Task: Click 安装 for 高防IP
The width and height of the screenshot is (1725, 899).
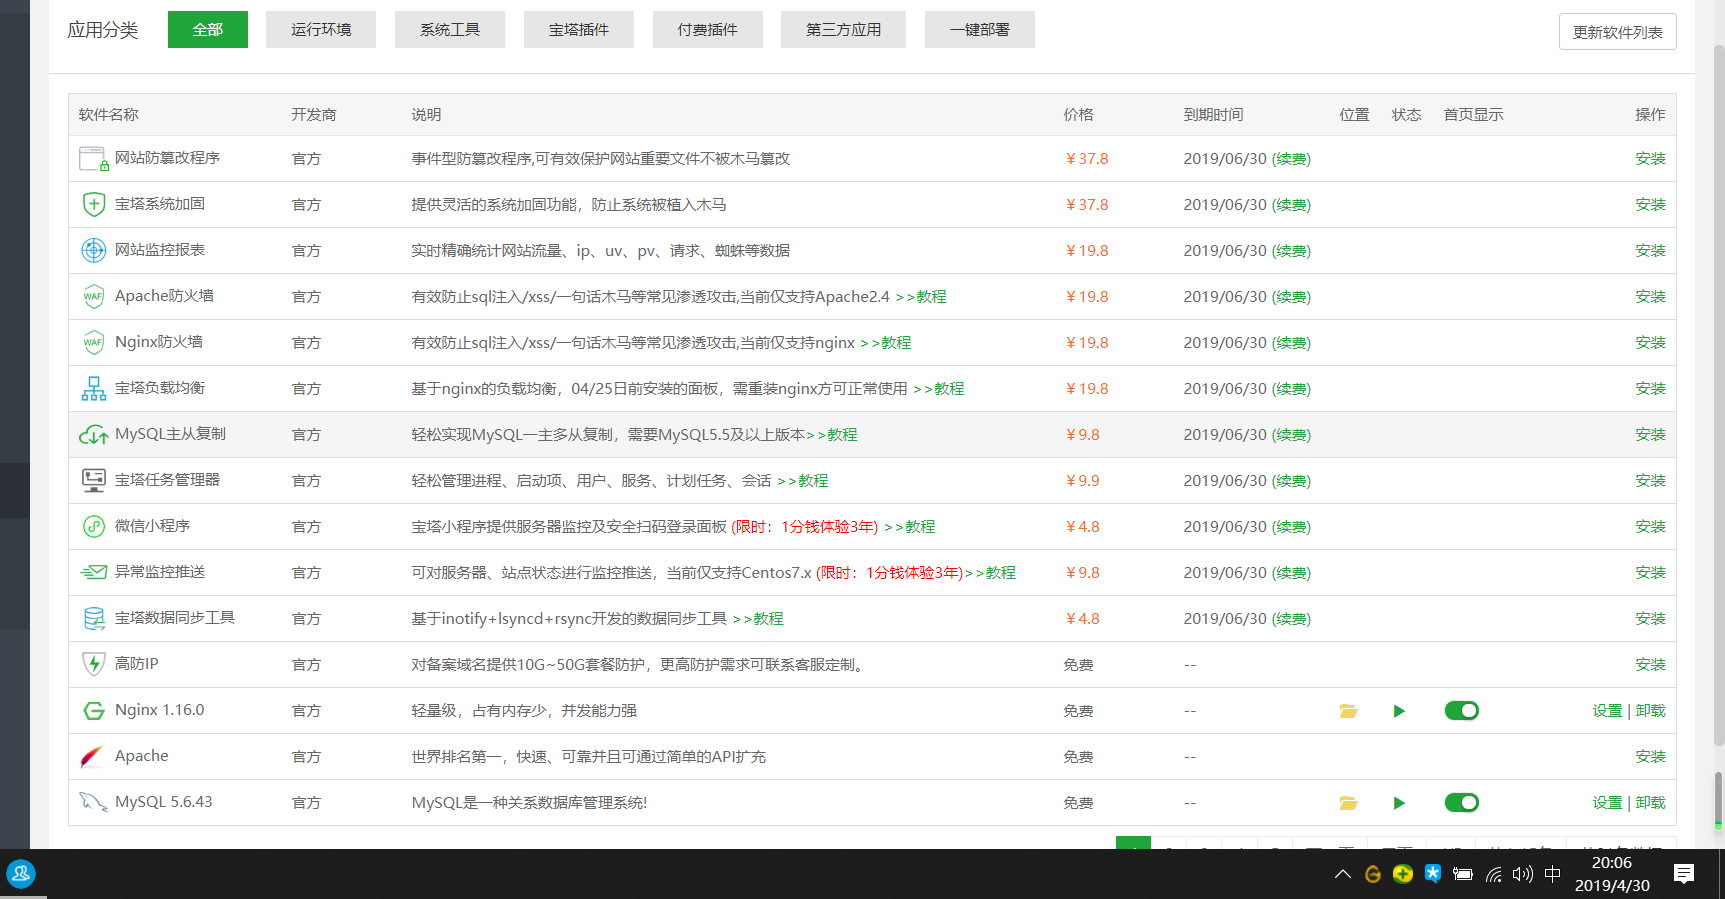Action: 1650,665
